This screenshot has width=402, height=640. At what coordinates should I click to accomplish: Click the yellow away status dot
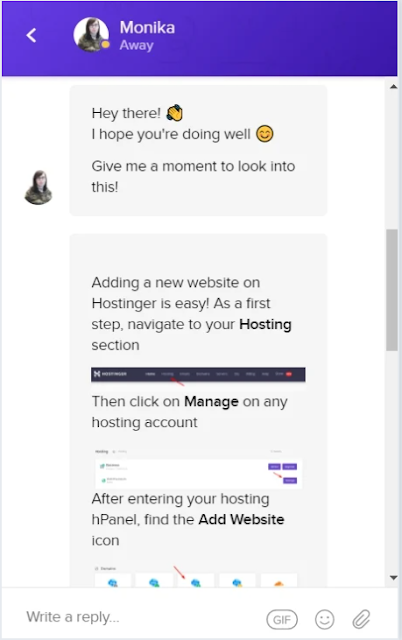pos(105,44)
